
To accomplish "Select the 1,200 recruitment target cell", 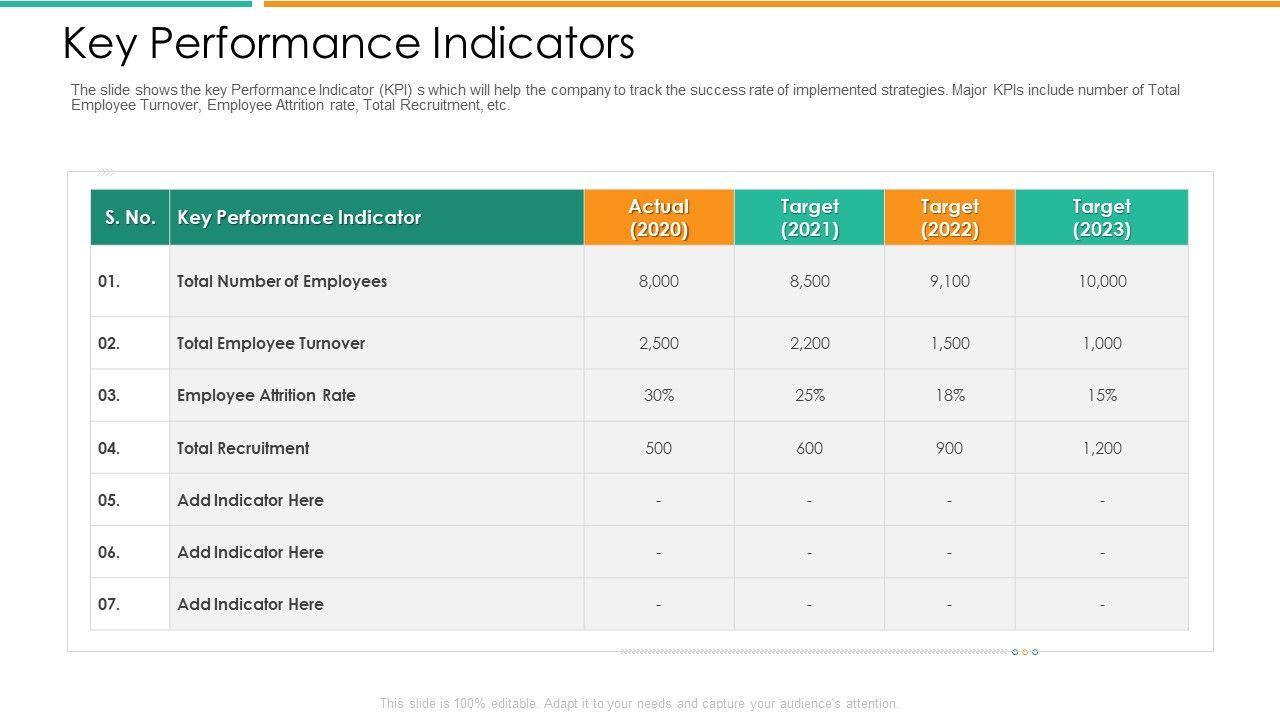I will (x=1102, y=448).
